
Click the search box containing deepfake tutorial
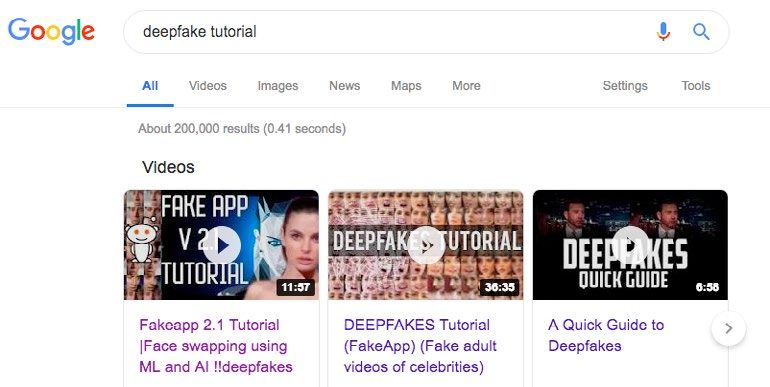click(393, 32)
